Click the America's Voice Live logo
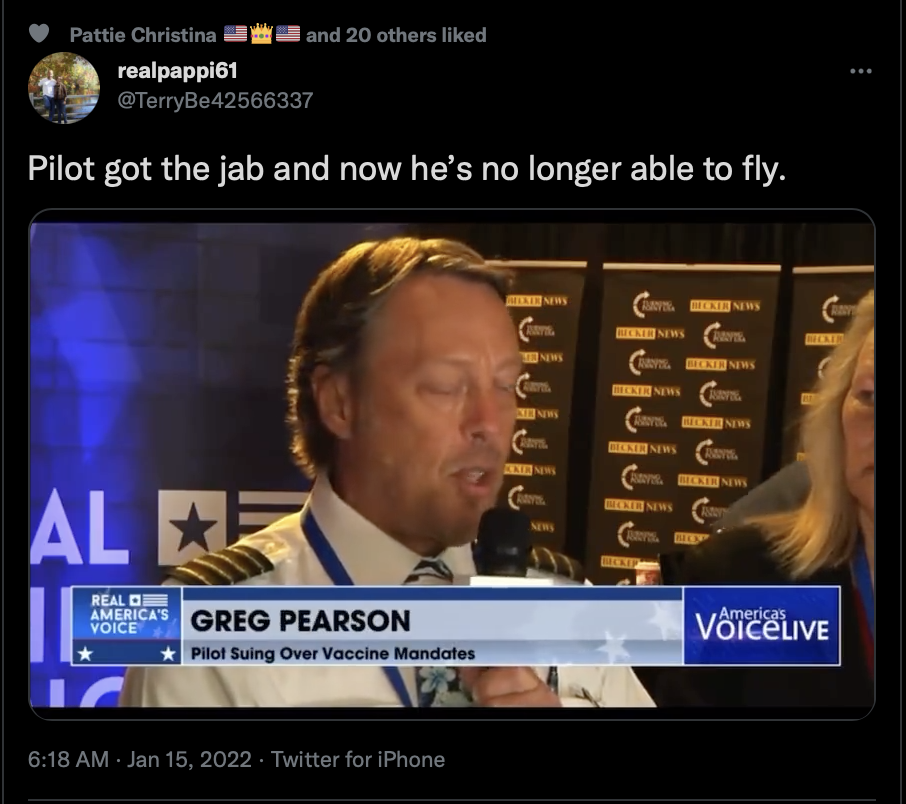906x804 pixels. click(x=762, y=625)
